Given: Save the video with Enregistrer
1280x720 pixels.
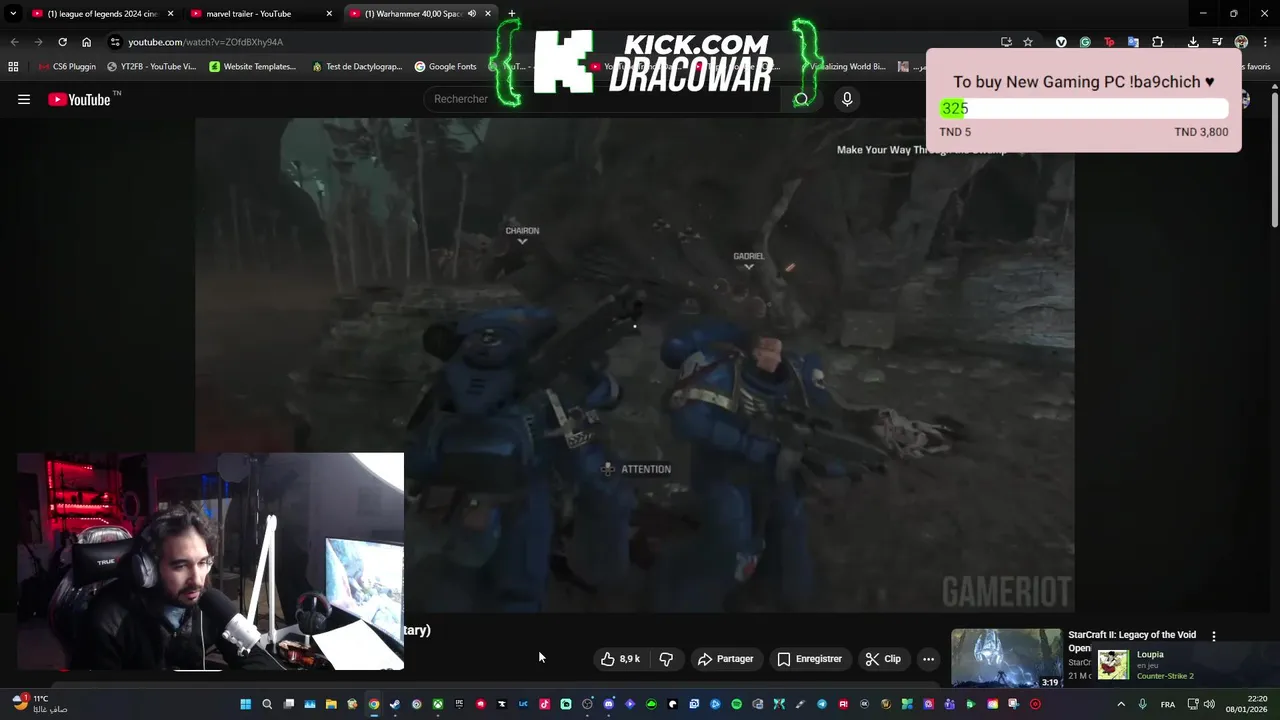Looking at the screenshot, I should [809, 659].
